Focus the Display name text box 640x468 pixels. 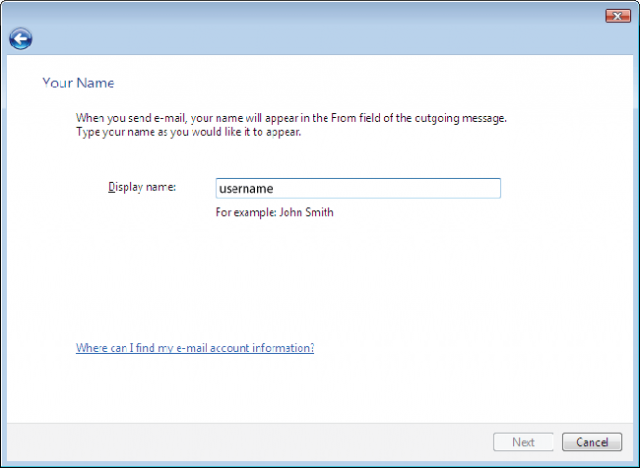[x=357, y=188]
